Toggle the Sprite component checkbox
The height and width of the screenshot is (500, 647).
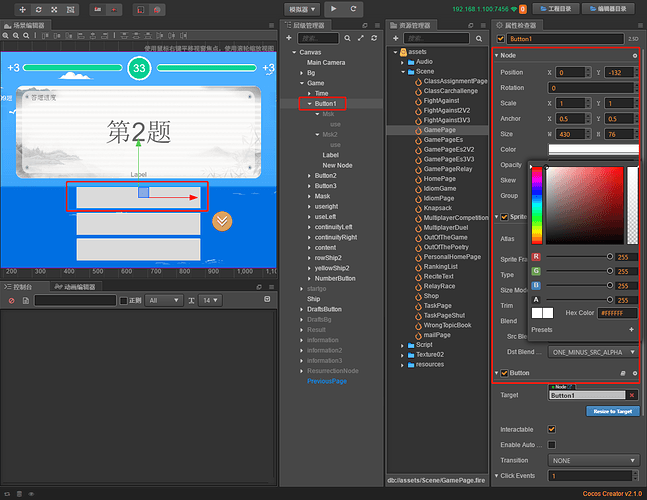click(504, 217)
